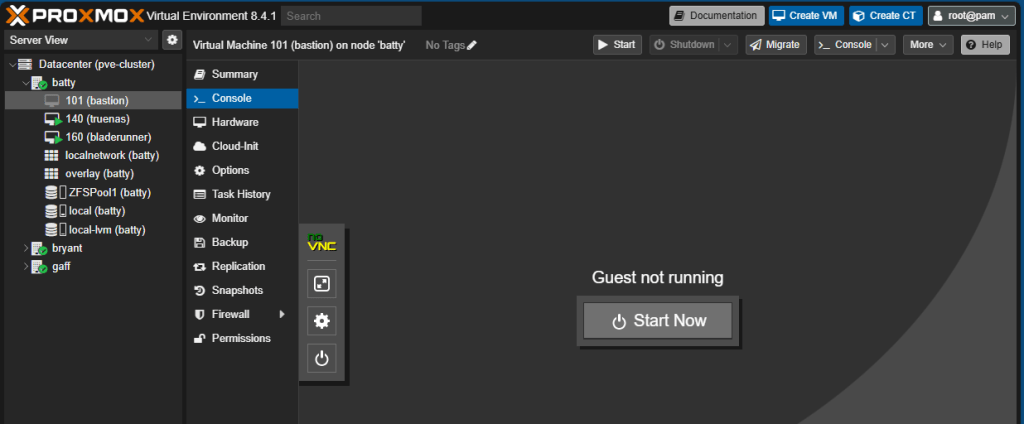Click the search input field

[x=351, y=16]
